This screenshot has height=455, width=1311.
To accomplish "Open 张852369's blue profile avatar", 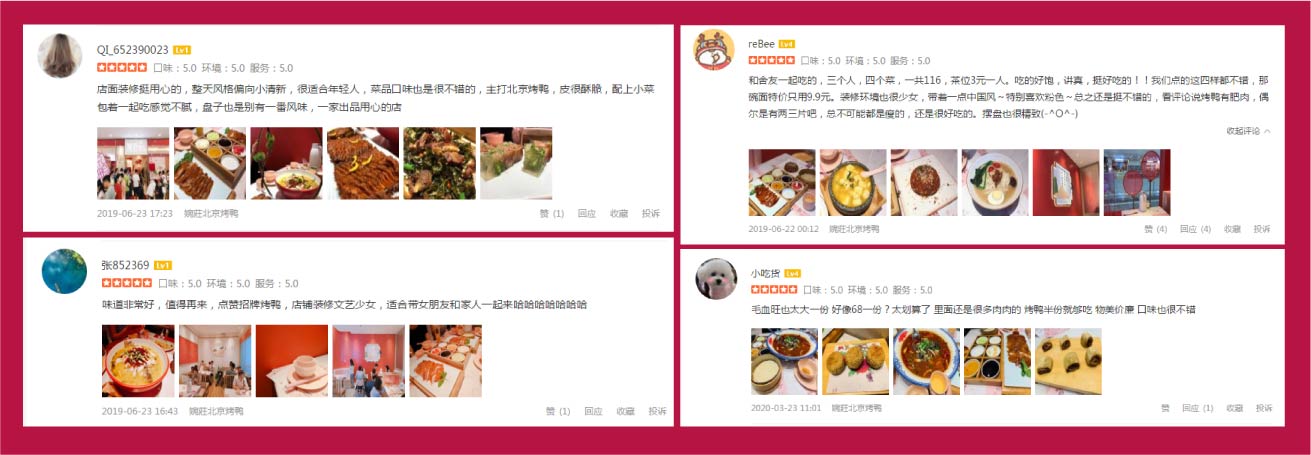I will [64, 271].
